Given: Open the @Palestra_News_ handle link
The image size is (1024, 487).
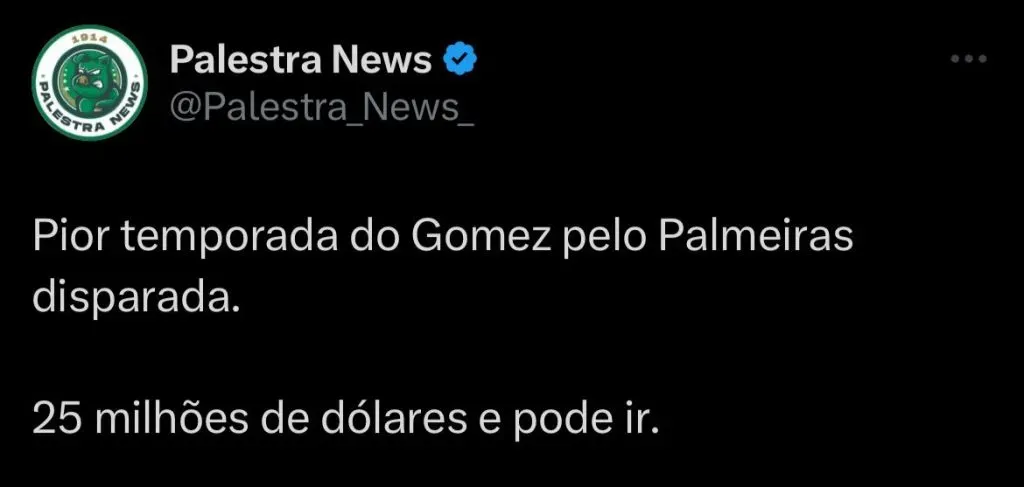Looking at the screenshot, I should click(322, 106).
